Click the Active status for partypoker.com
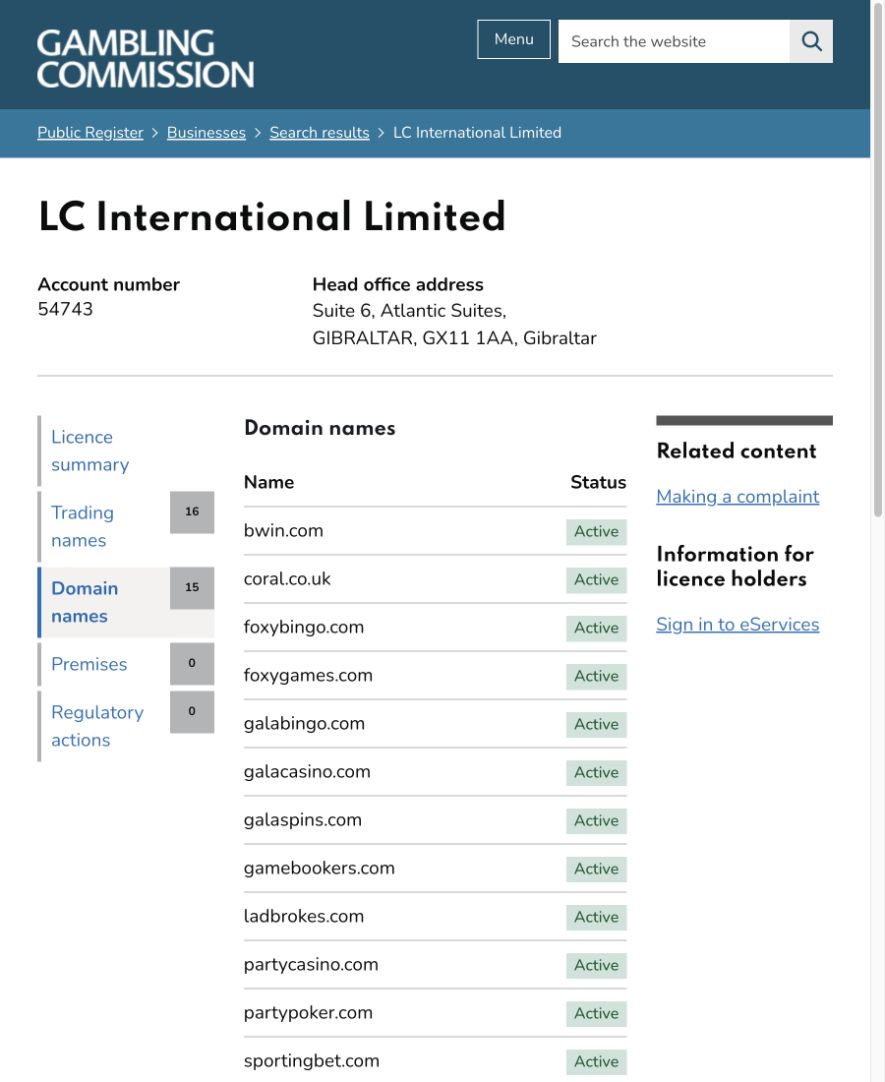Viewport: 885px width, 1082px height. [x=596, y=1014]
